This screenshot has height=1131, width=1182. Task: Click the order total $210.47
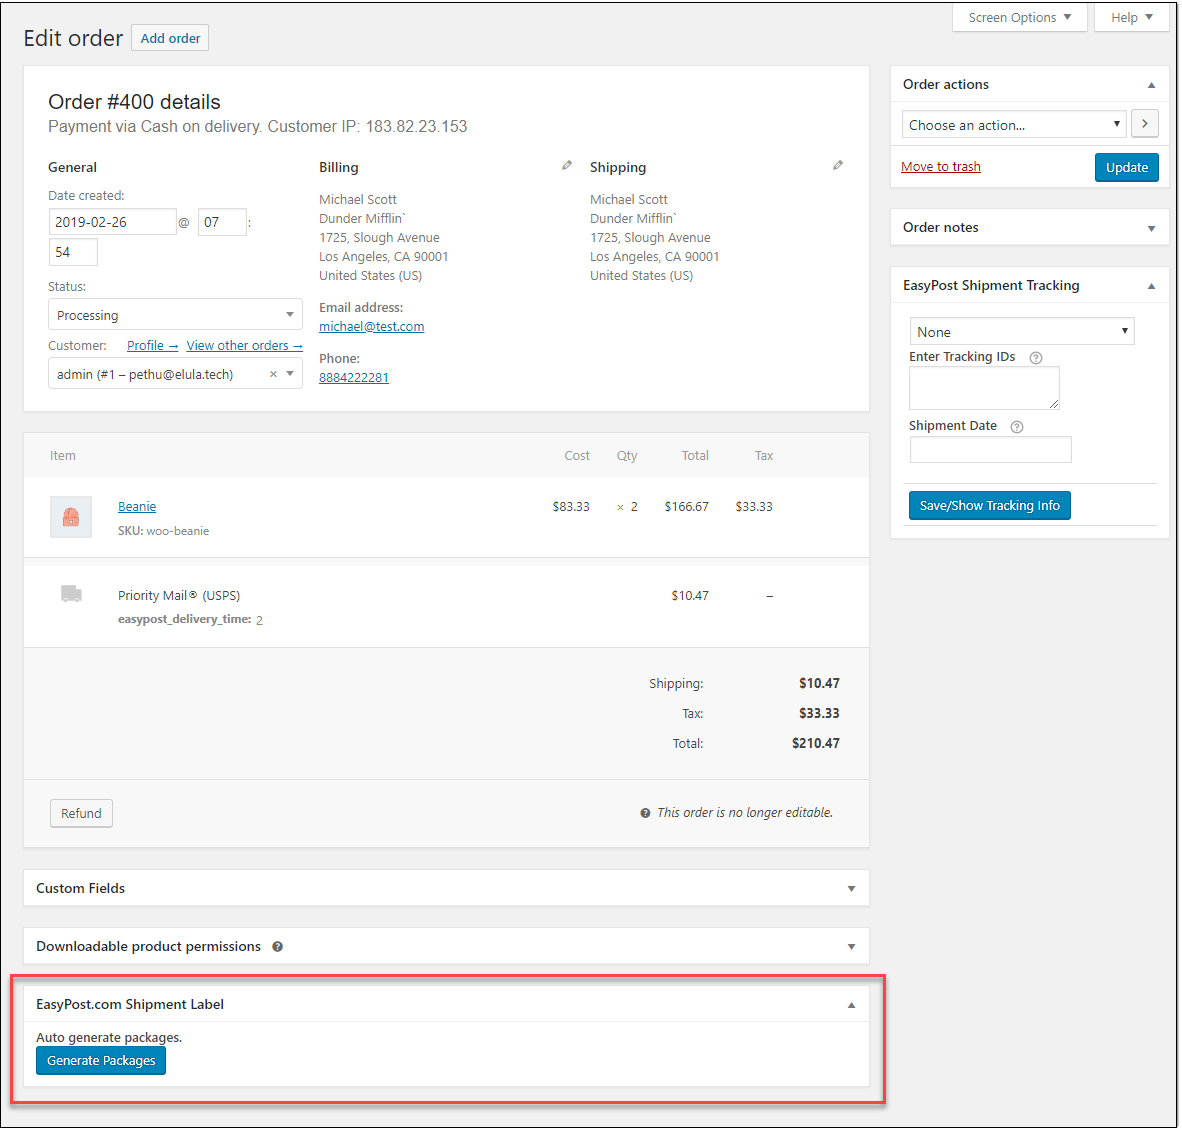[x=816, y=743]
